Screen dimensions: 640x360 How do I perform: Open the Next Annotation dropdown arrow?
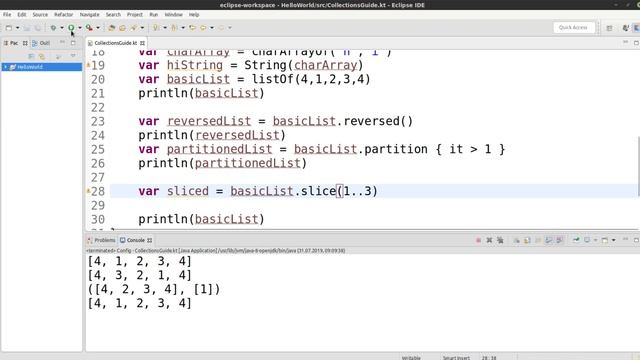[x=165, y=28]
